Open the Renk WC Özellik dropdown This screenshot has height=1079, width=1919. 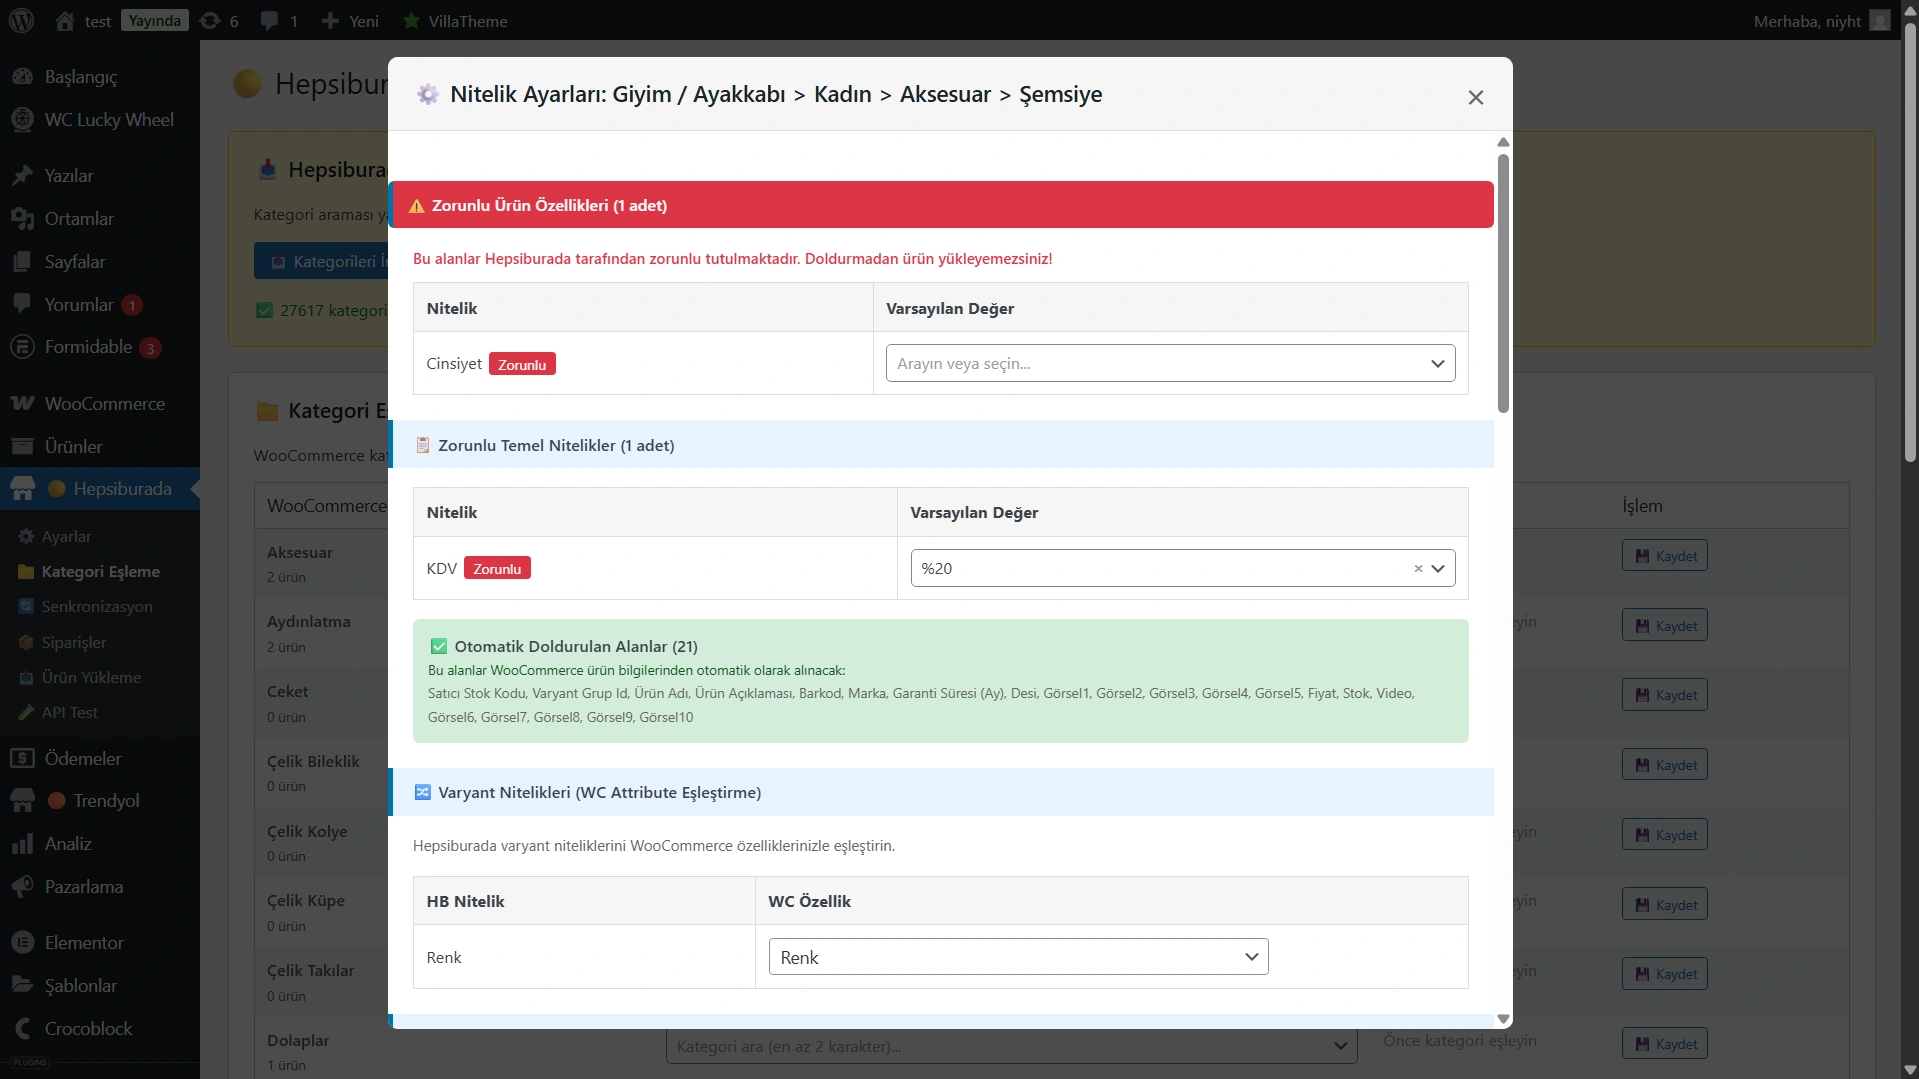(1017, 957)
